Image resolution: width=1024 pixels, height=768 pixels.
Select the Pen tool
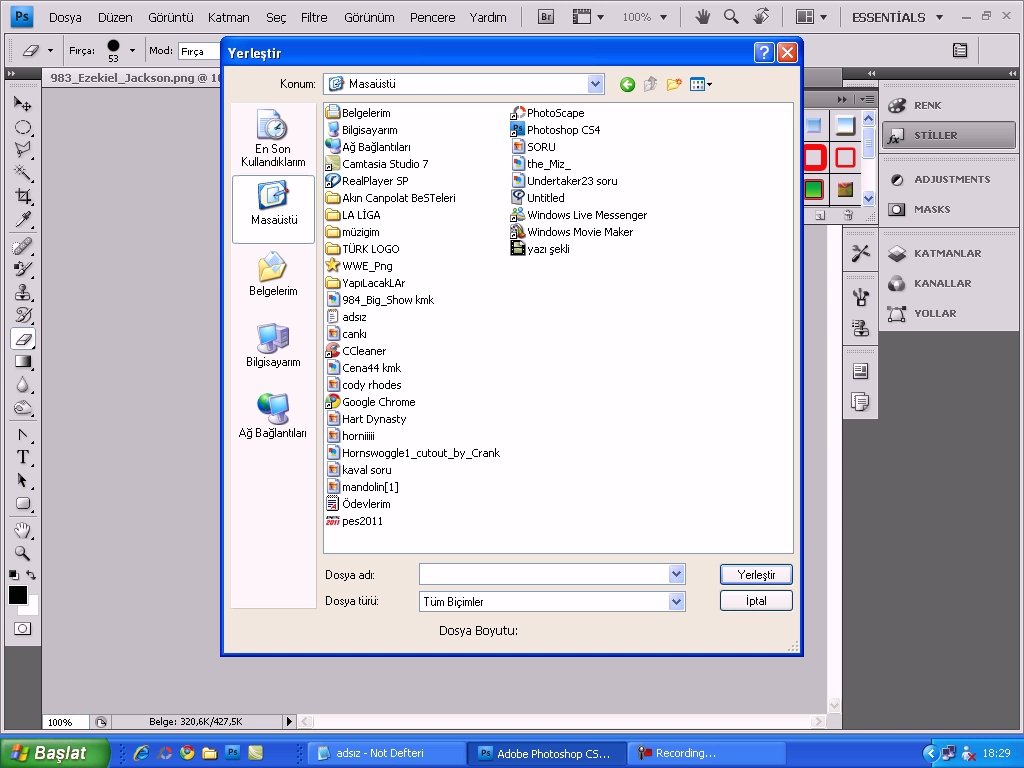pyautogui.click(x=22, y=434)
